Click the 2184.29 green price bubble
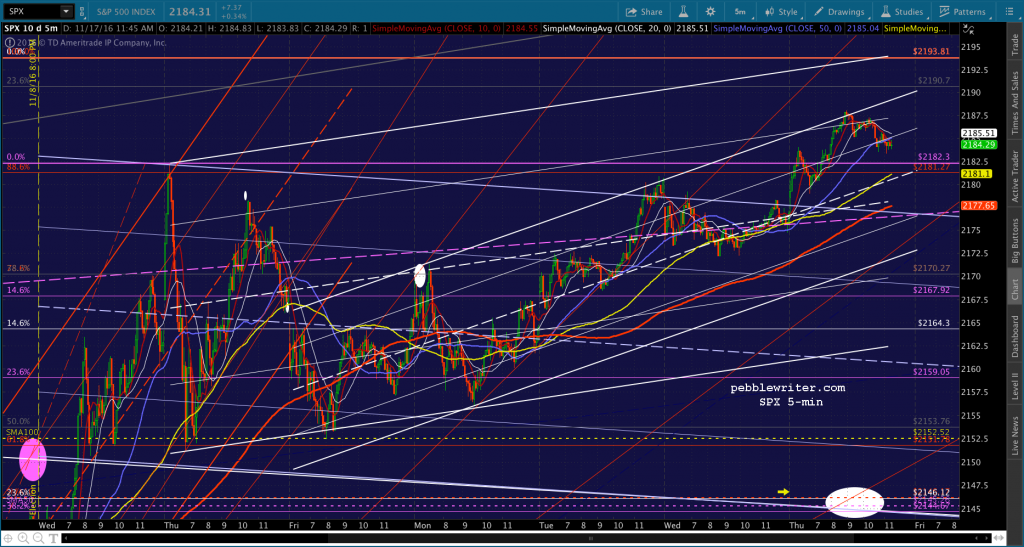Image resolution: width=1024 pixels, height=547 pixels. point(978,144)
